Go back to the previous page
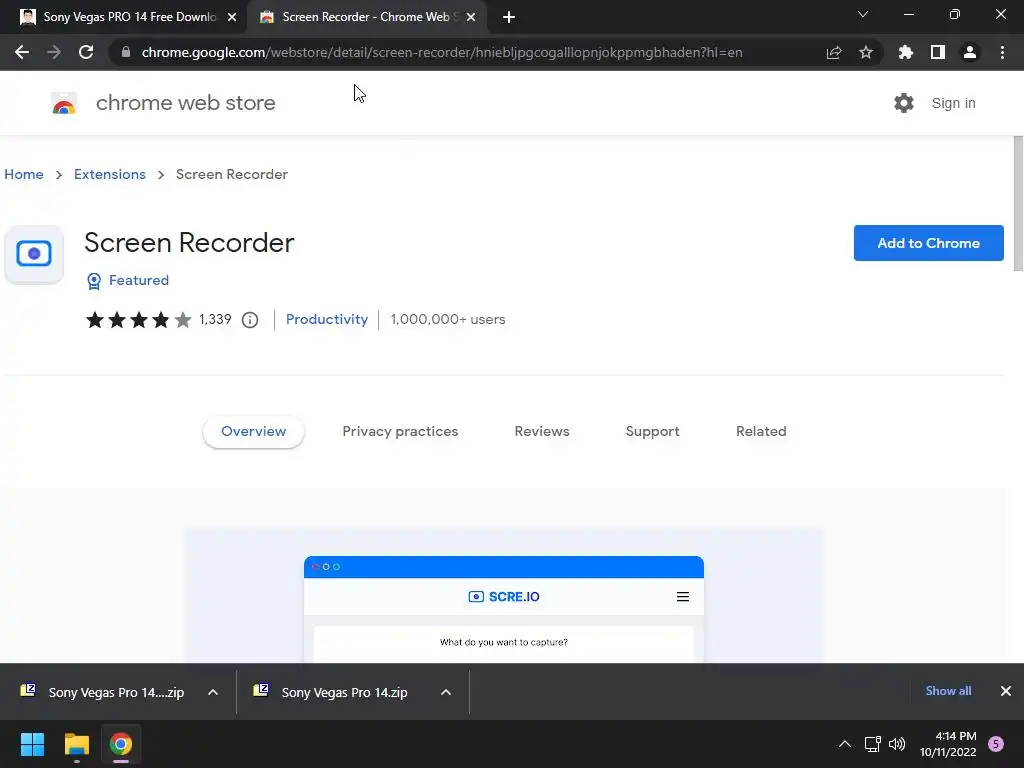Image resolution: width=1024 pixels, height=768 pixels. (x=22, y=52)
